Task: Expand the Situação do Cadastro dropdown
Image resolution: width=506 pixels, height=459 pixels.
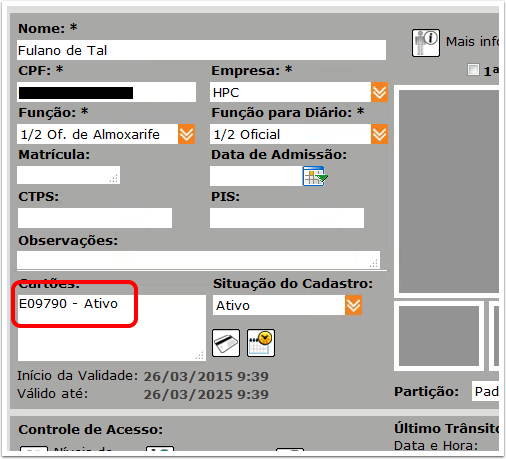Action: (353, 305)
